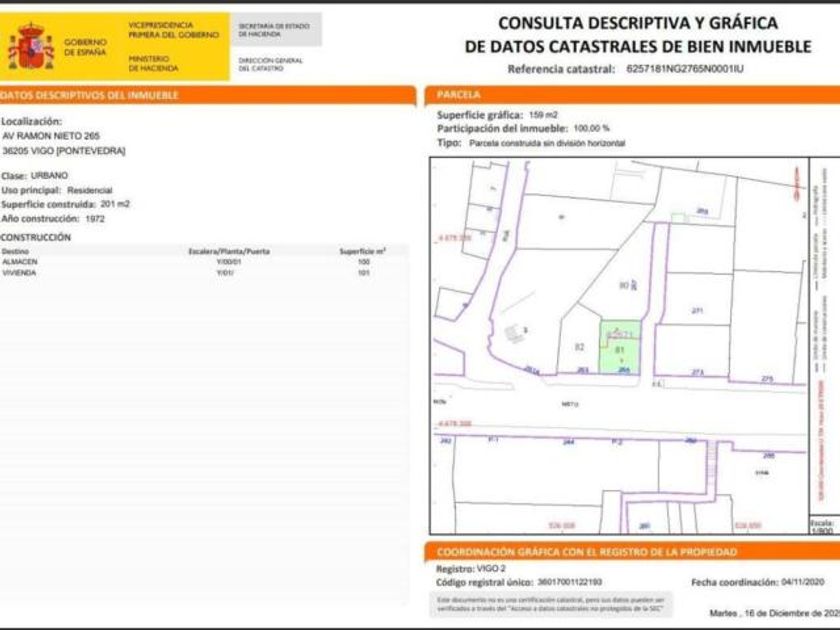Click surface cell '100' in ALMACEN row
The image size is (840, 630).
click(x=364, y=262)
